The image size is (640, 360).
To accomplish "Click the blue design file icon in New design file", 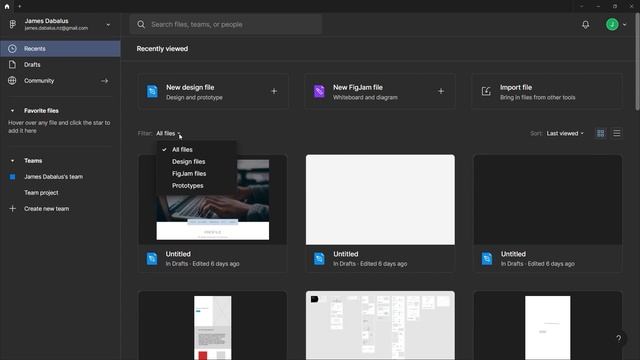I will pyautogui.click(x=152, y=91).
